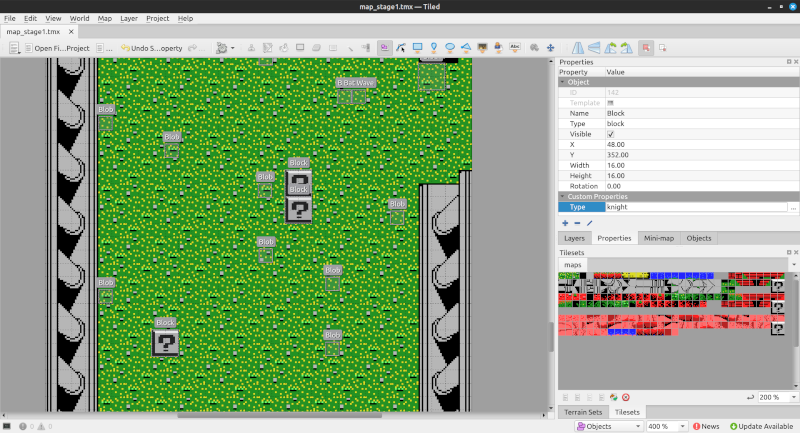This screenshot has width=800, height=433.
Task: Switch to the Layers tab
Action: coord(574,238)
